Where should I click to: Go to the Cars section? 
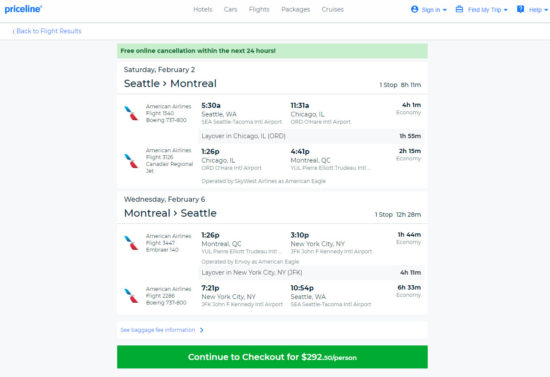coord(230,9)
